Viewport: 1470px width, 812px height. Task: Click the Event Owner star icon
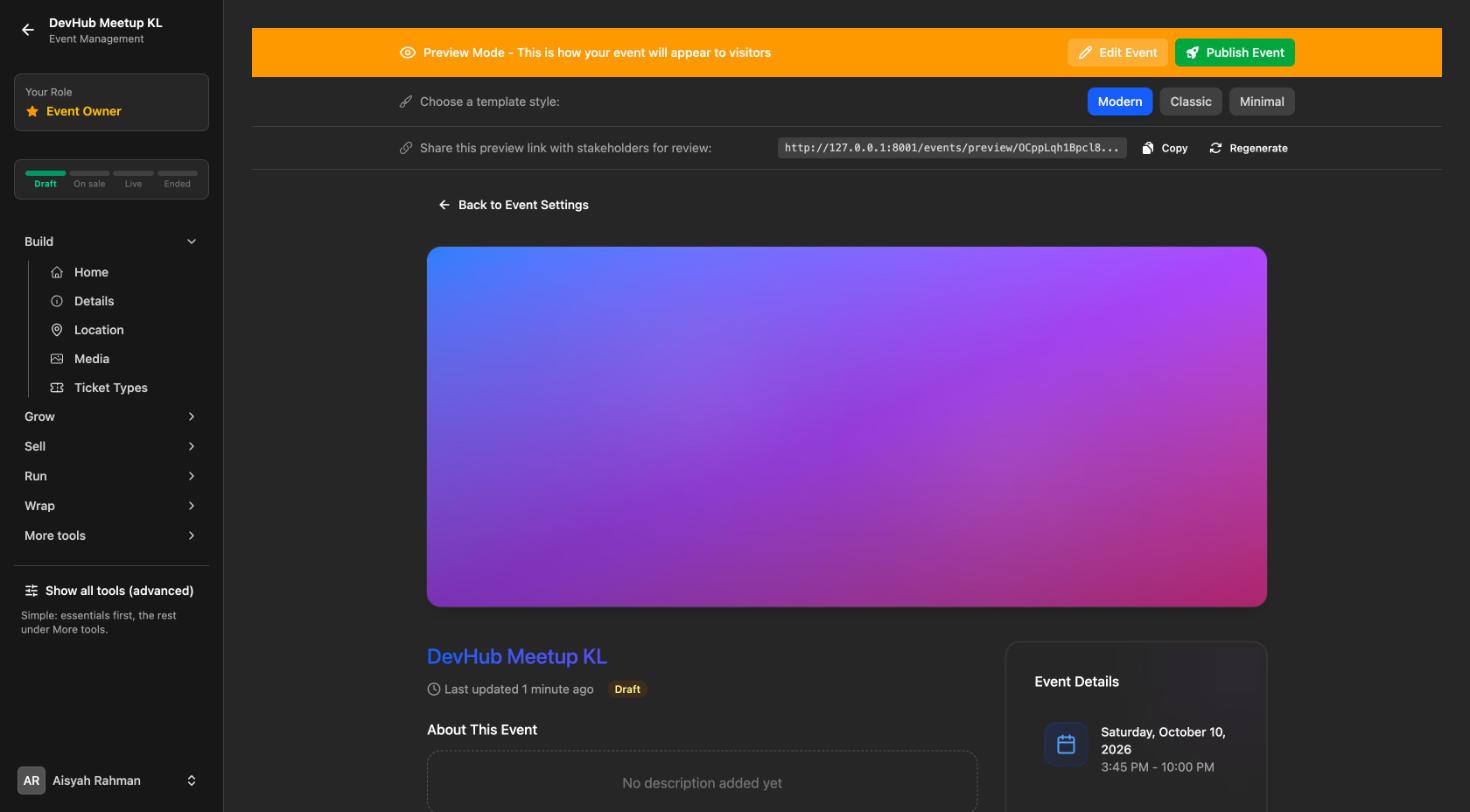point(32,111)
